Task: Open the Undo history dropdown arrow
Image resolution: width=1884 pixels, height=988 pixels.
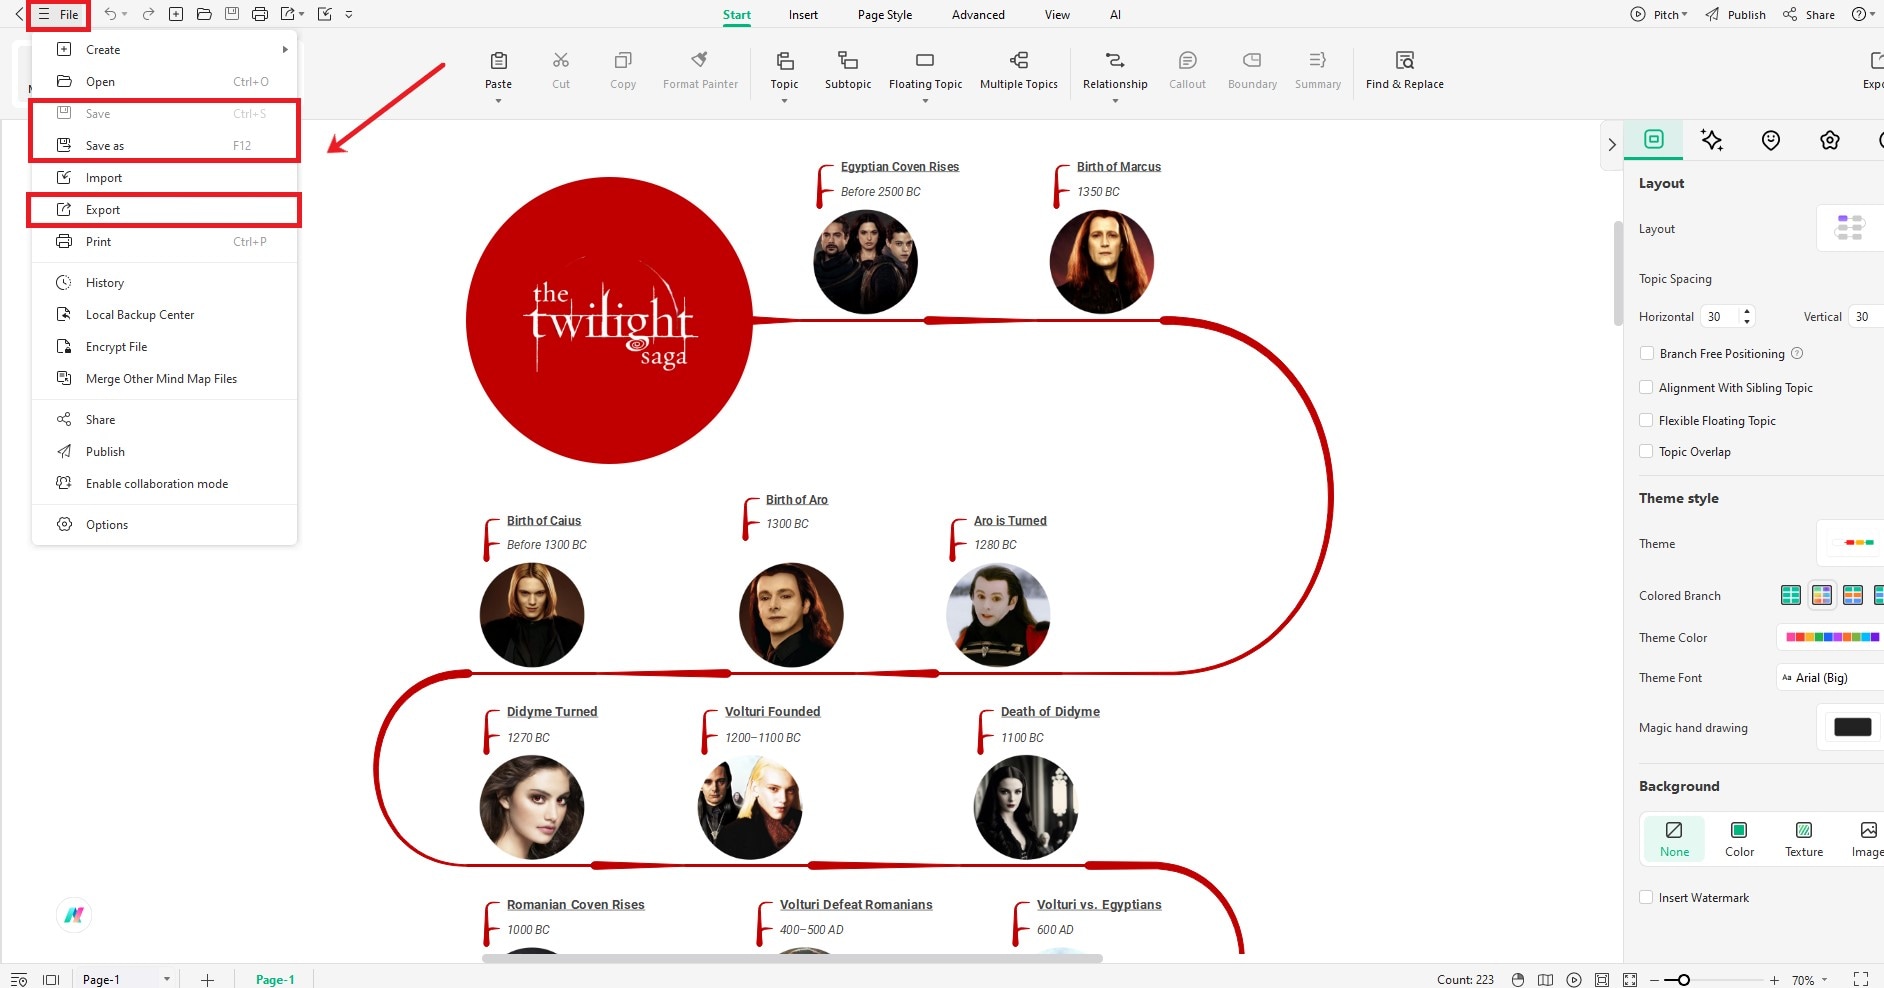Action: pos(124,14)
